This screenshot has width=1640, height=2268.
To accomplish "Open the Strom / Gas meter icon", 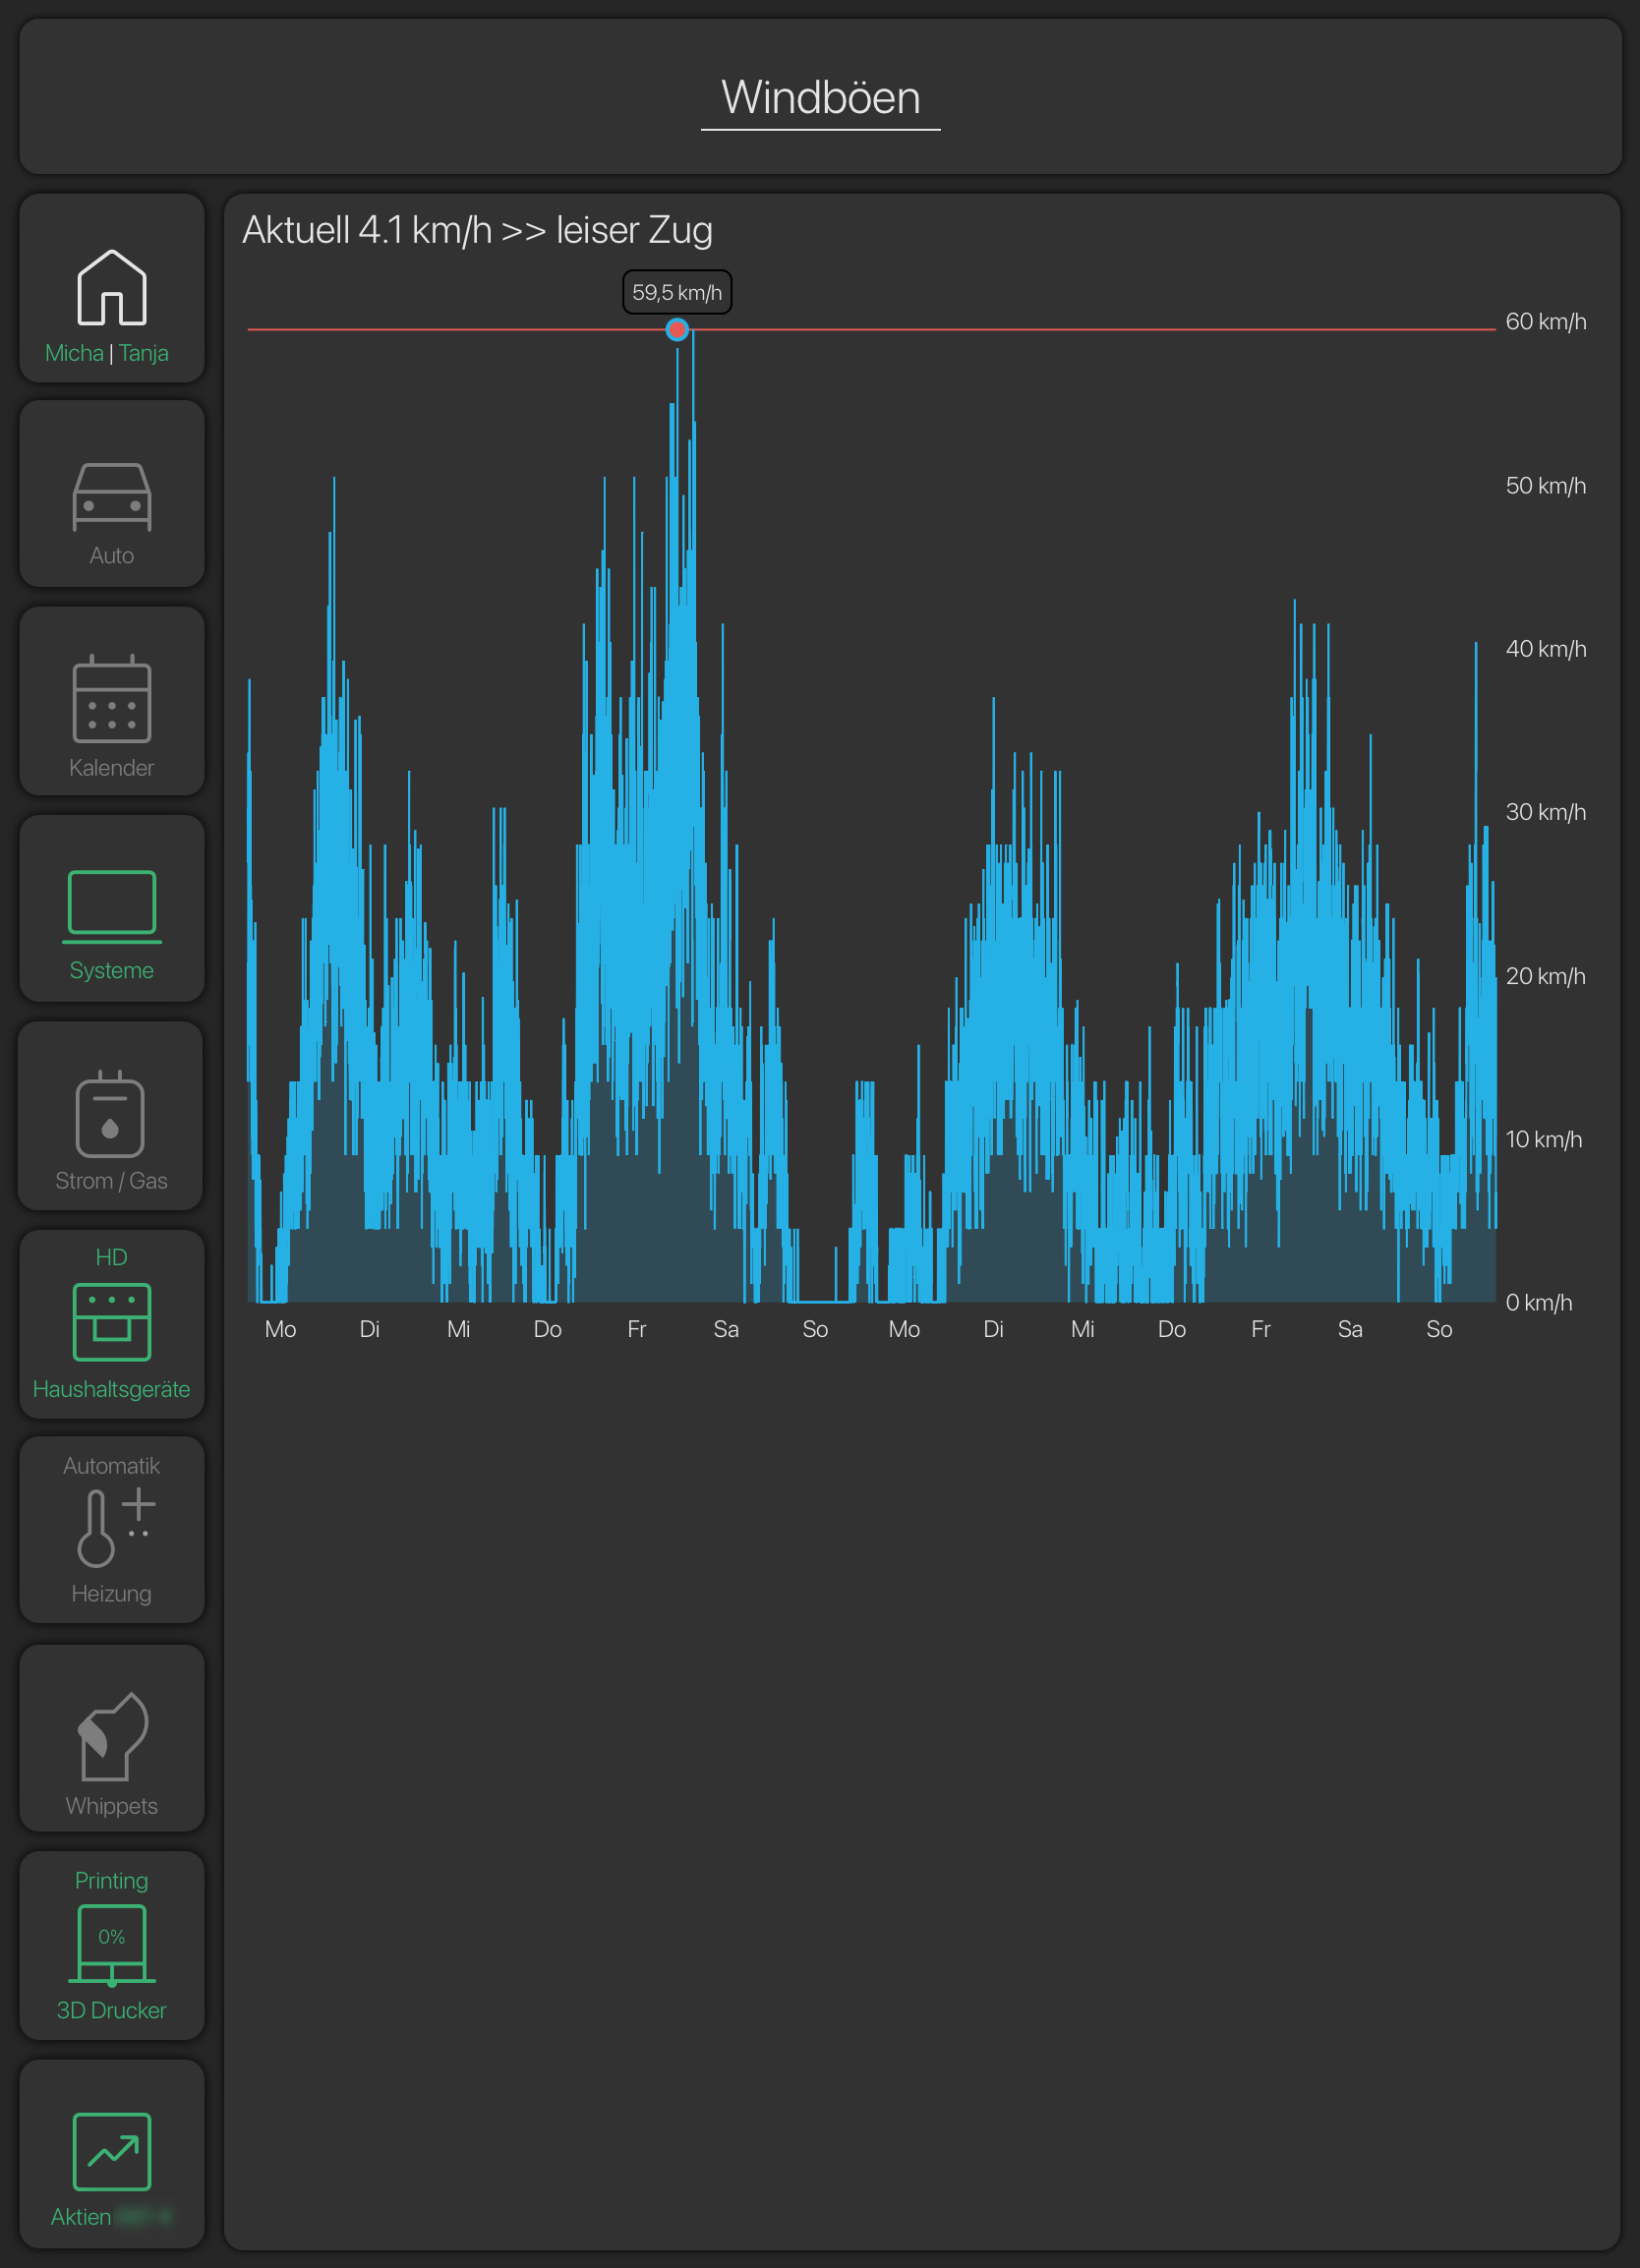I will coord(110,1113).
